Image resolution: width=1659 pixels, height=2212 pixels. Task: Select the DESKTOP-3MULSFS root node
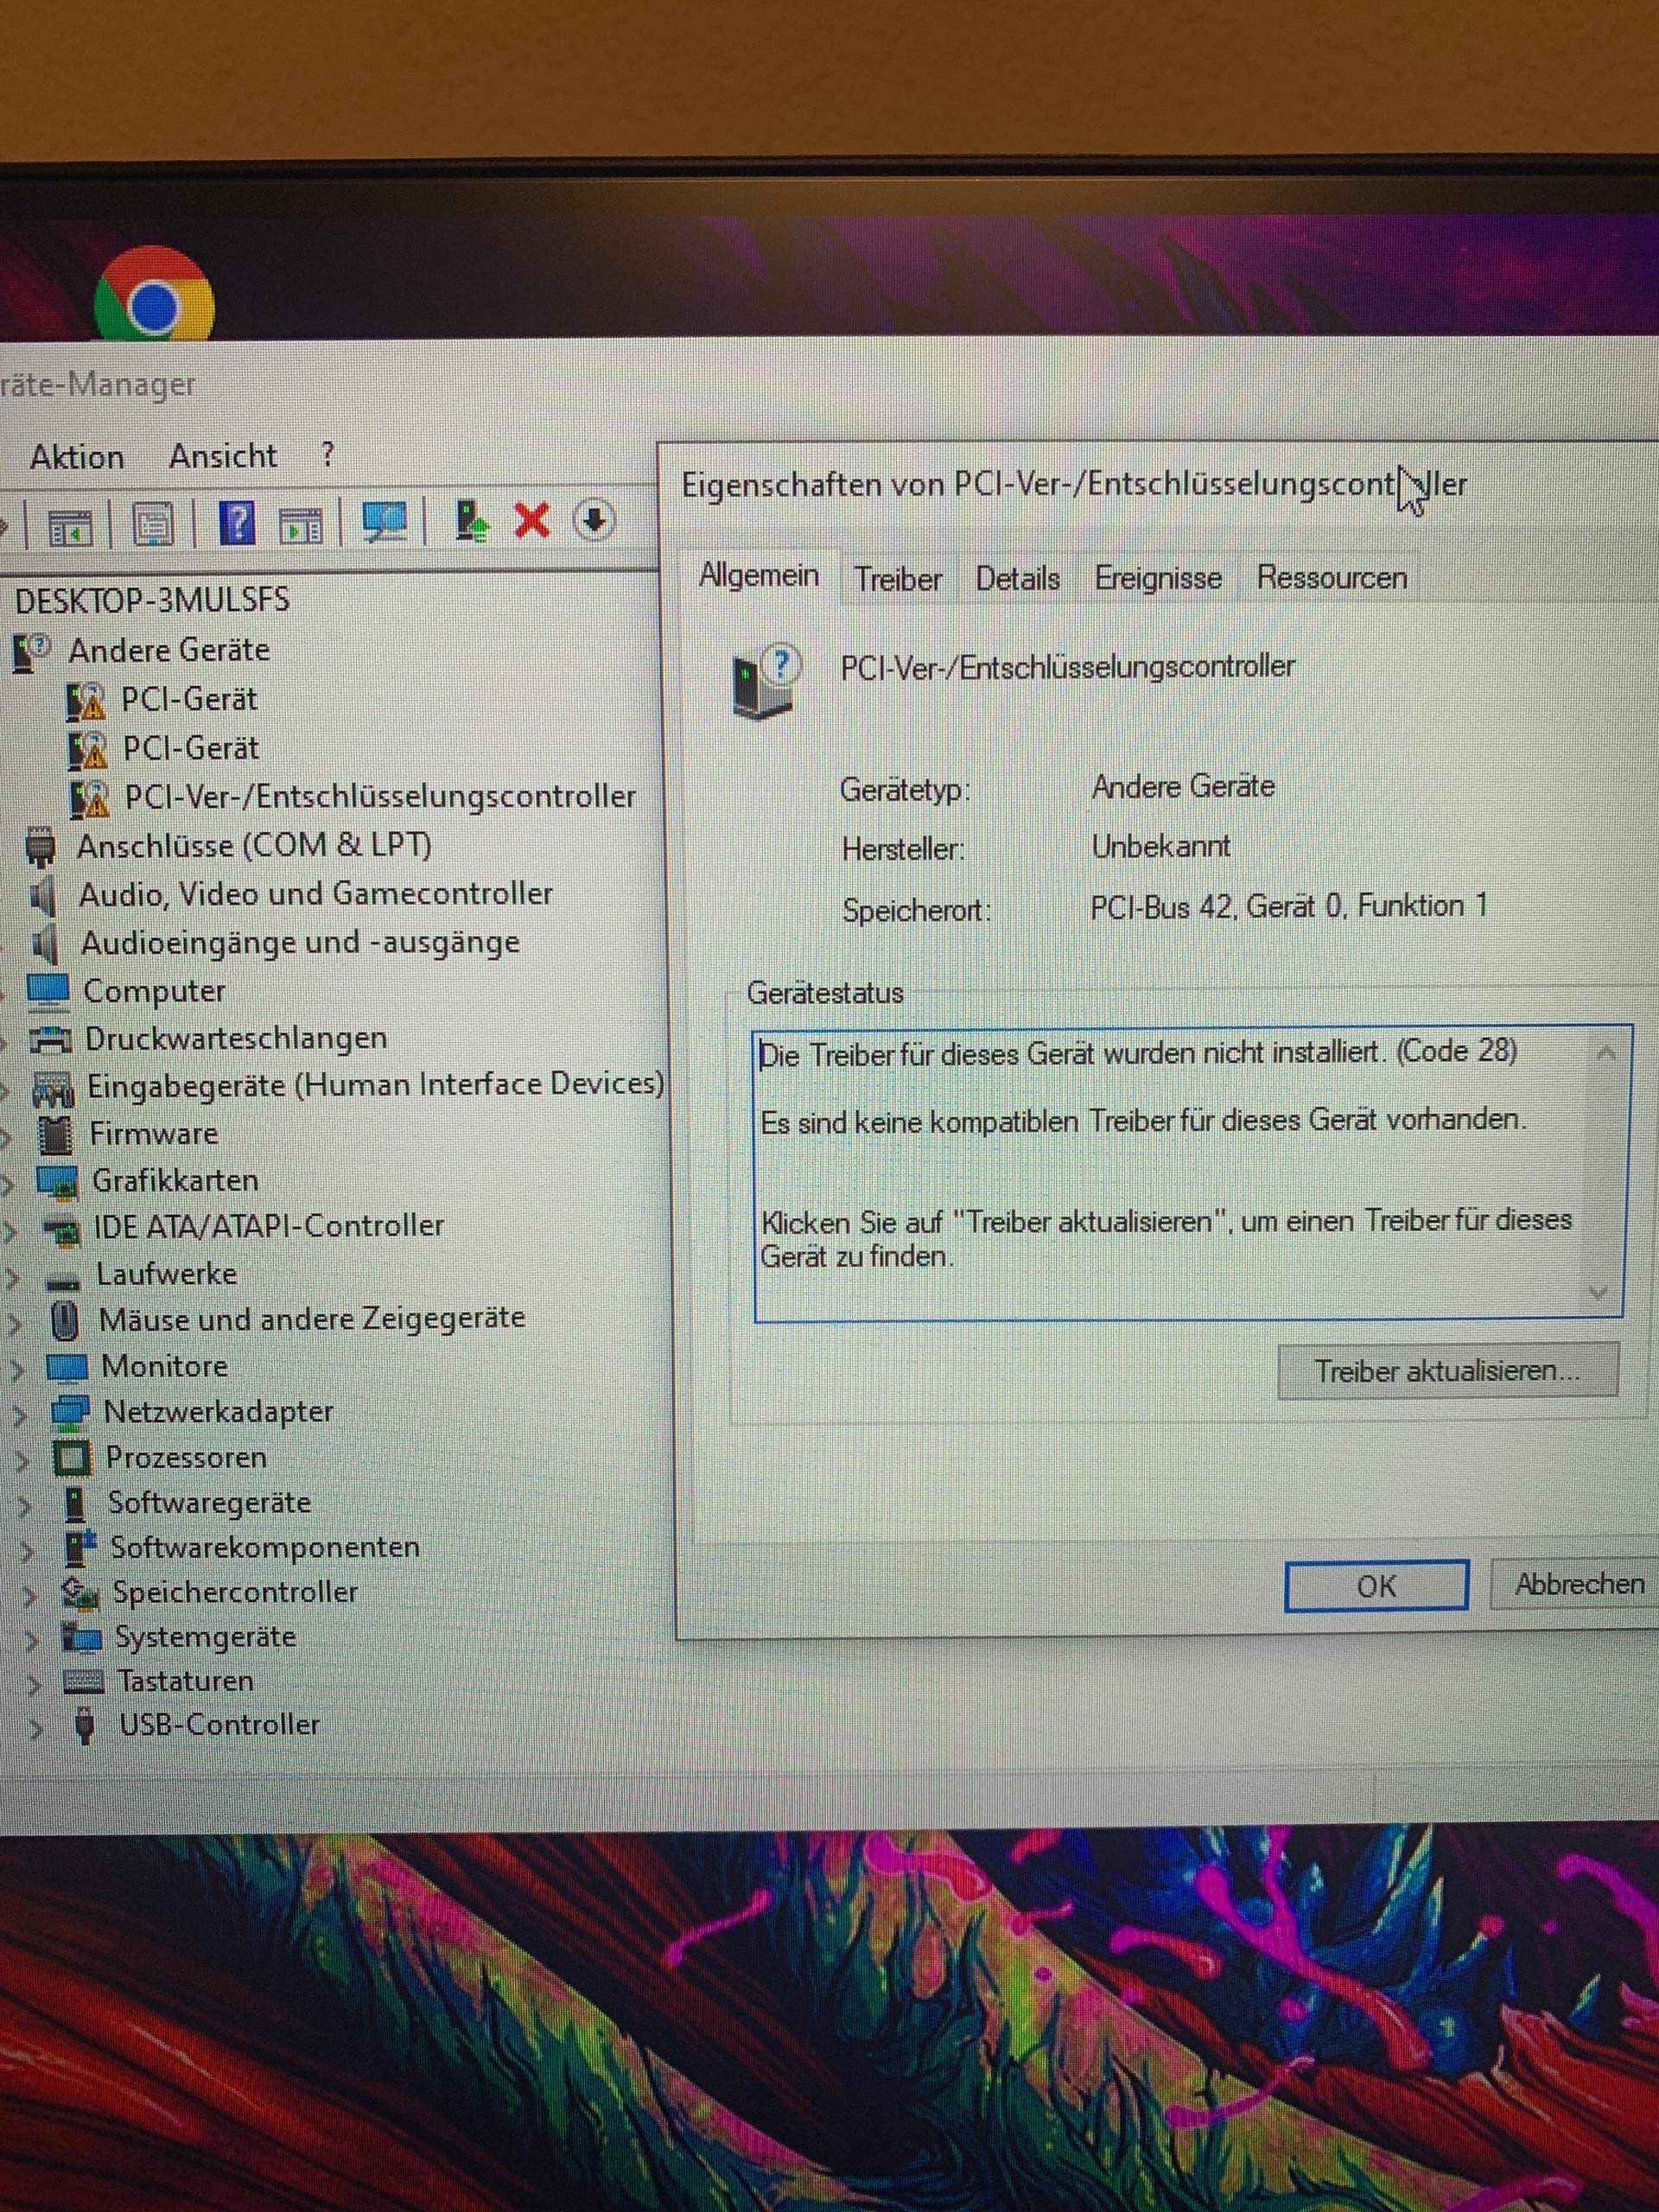click(x=152, y=600)
